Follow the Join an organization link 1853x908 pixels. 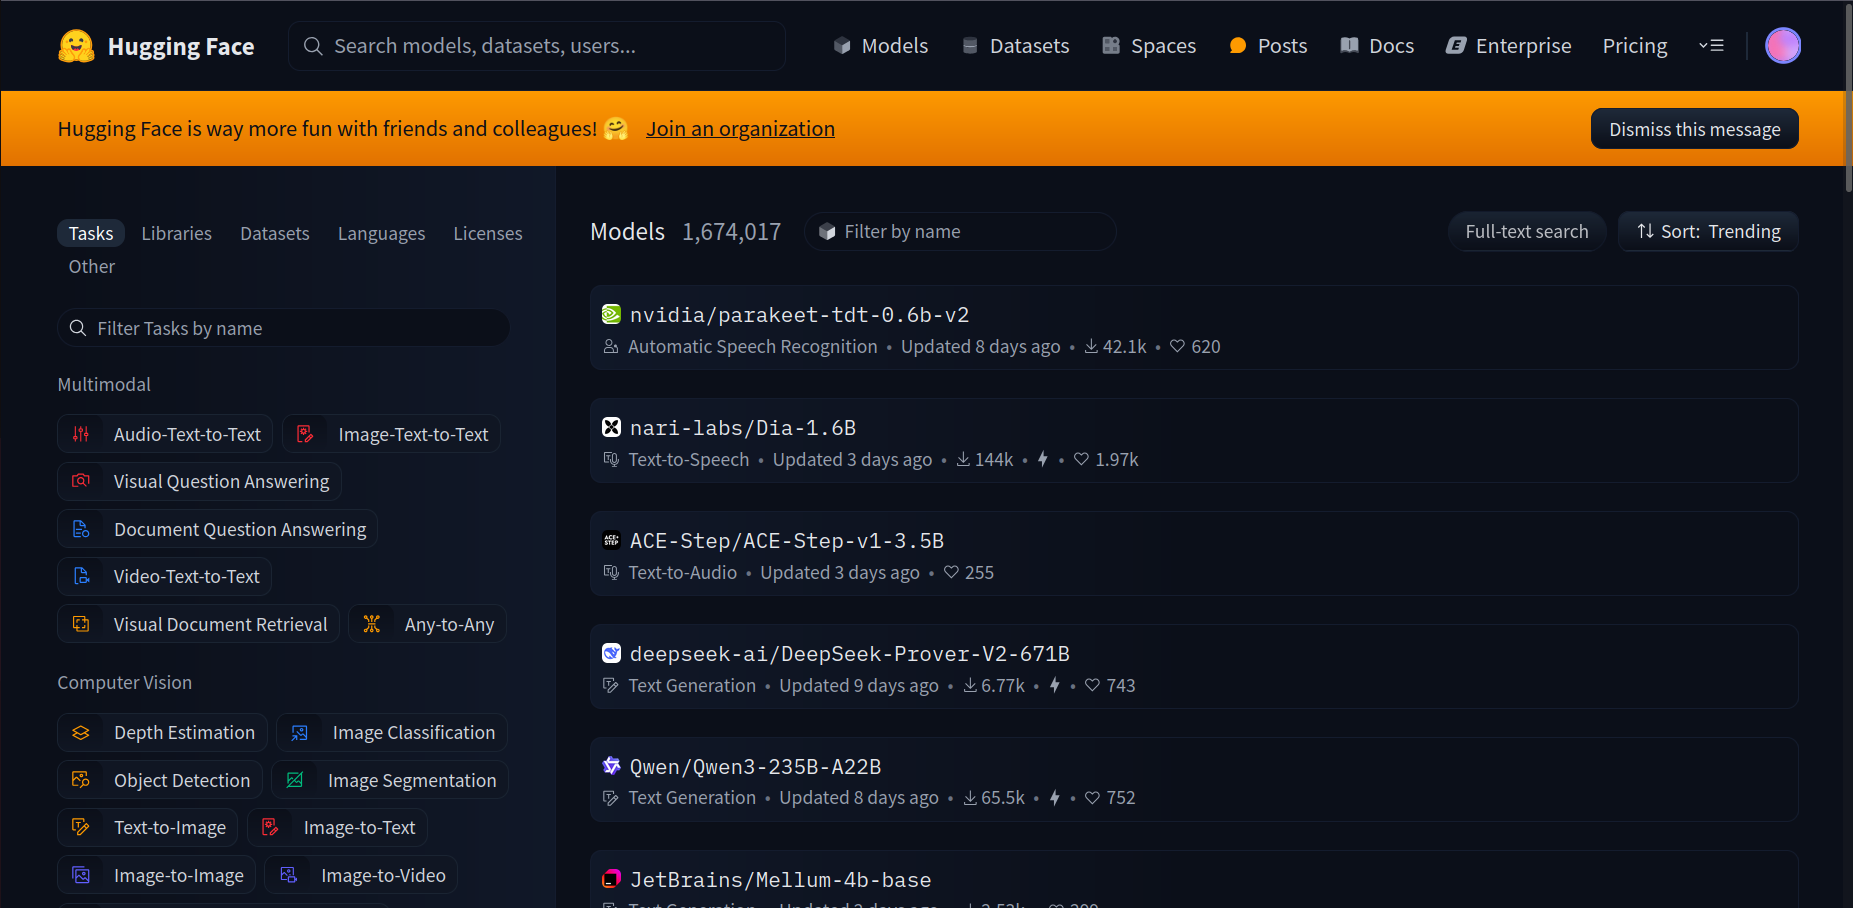(740, 129)
